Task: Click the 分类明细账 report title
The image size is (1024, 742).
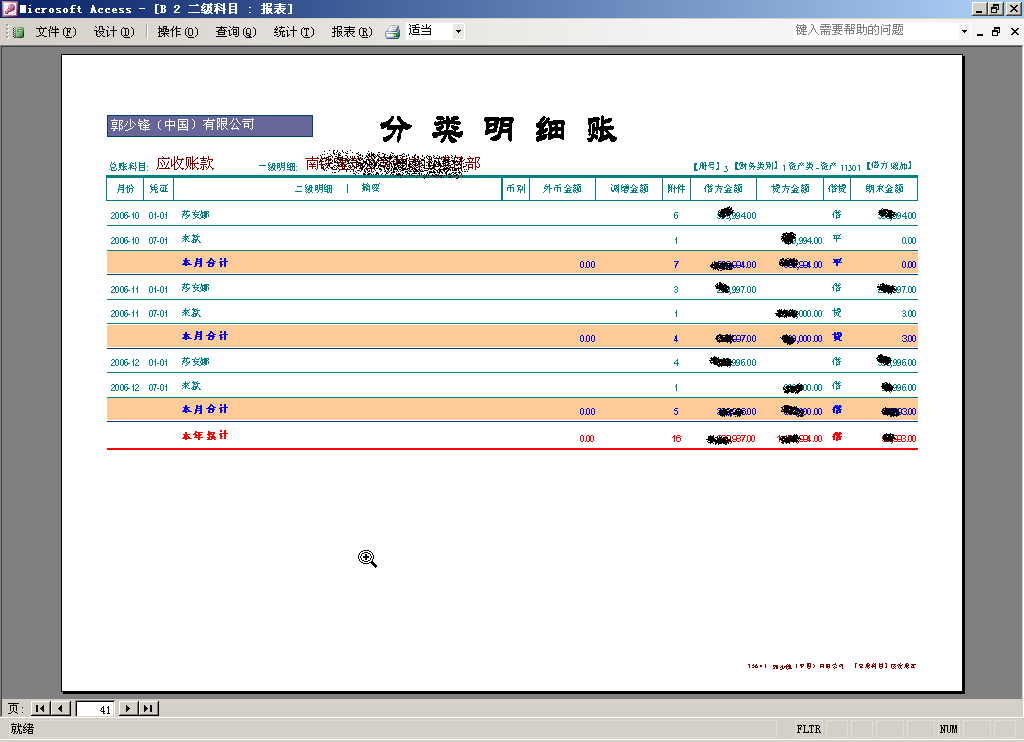Action: tap(498, 130)
